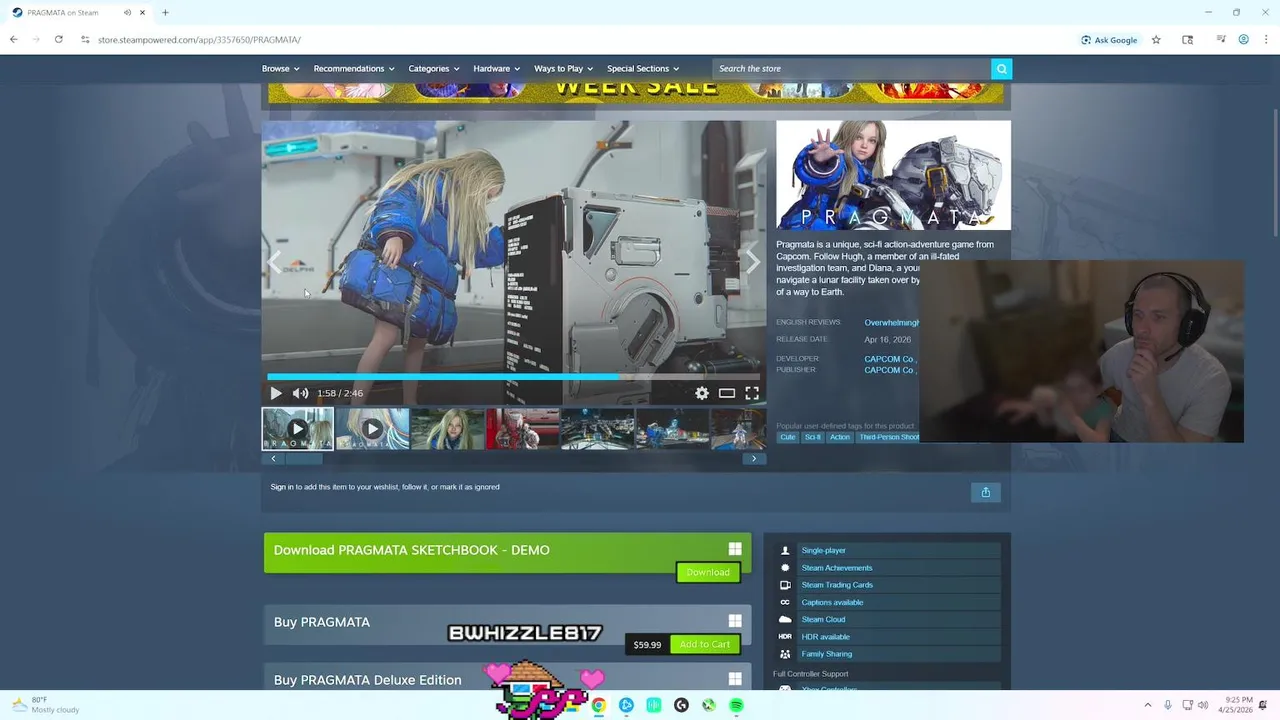Open Spotify from taskbar
The height and width of the screenshot is (720, 1280).
pos(736,705)
